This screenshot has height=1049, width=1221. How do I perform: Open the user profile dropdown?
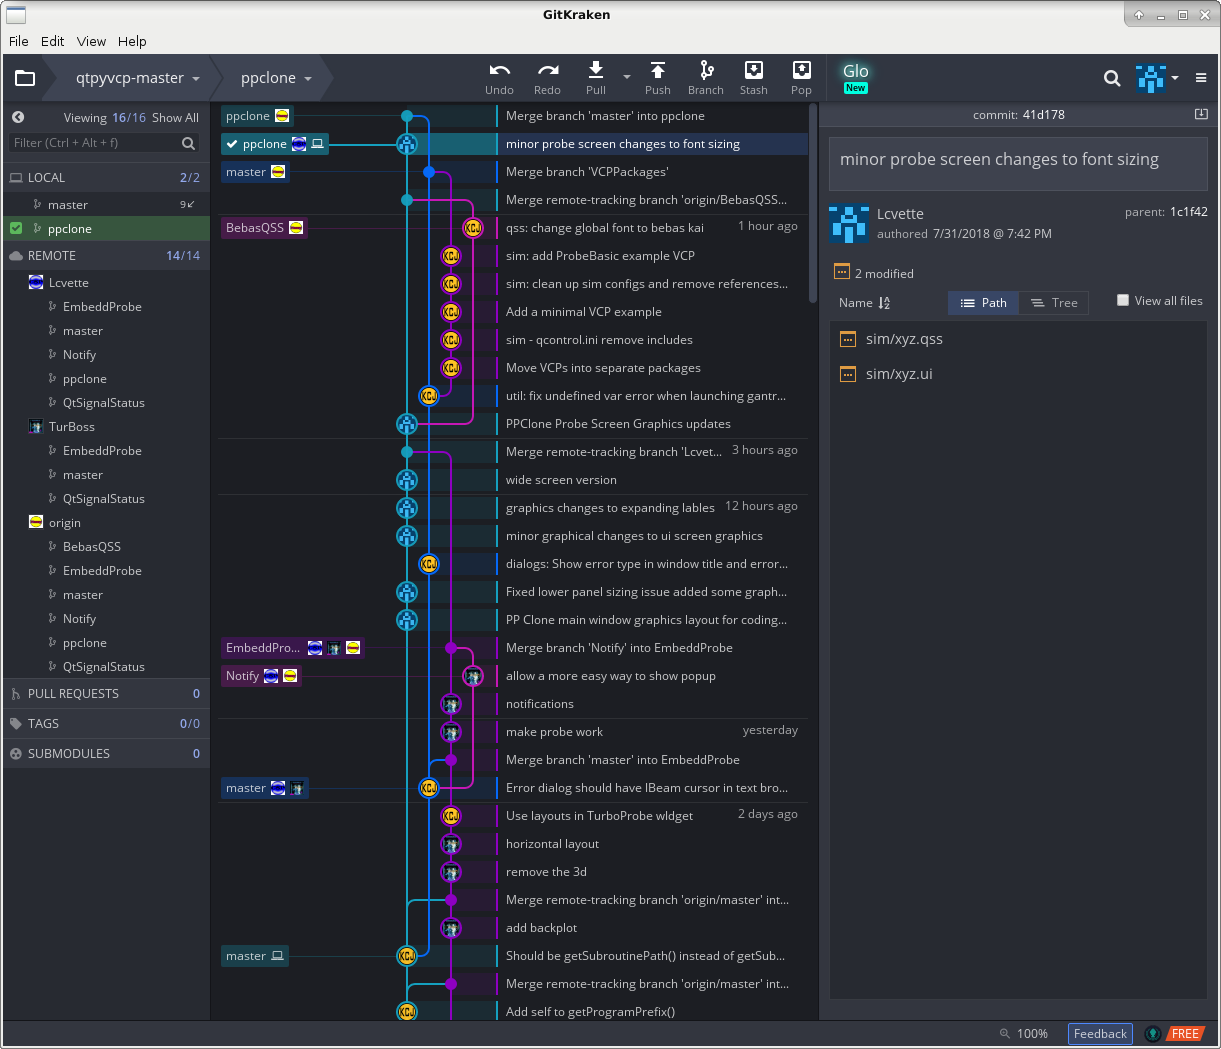click(x=1157, y=78)
